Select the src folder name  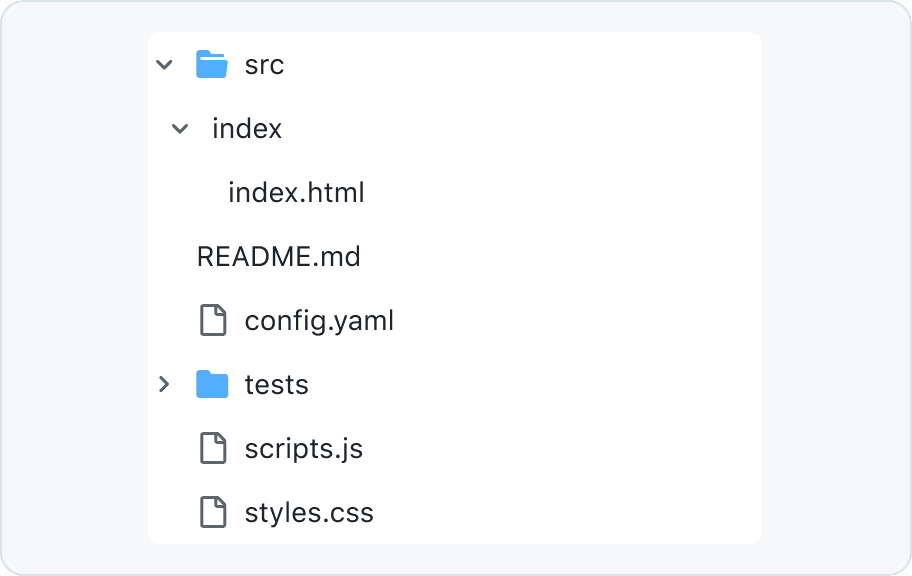pos(264,65)
